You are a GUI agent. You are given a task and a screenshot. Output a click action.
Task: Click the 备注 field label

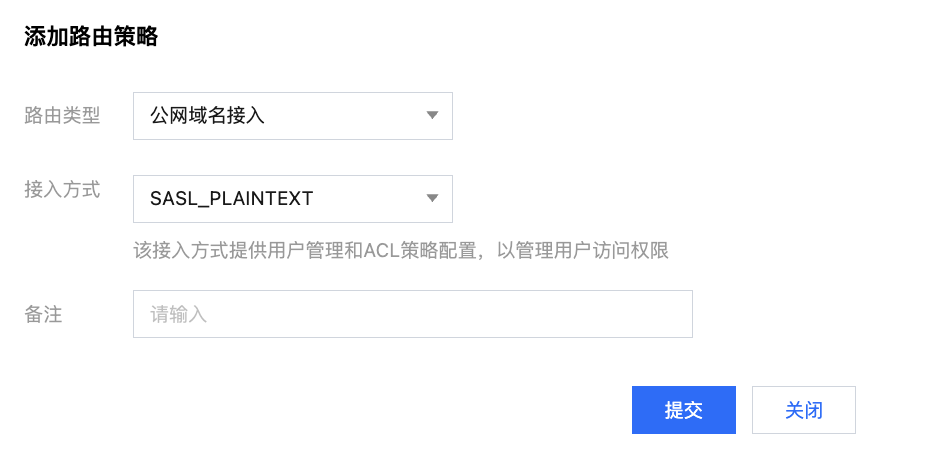[43, 314]
